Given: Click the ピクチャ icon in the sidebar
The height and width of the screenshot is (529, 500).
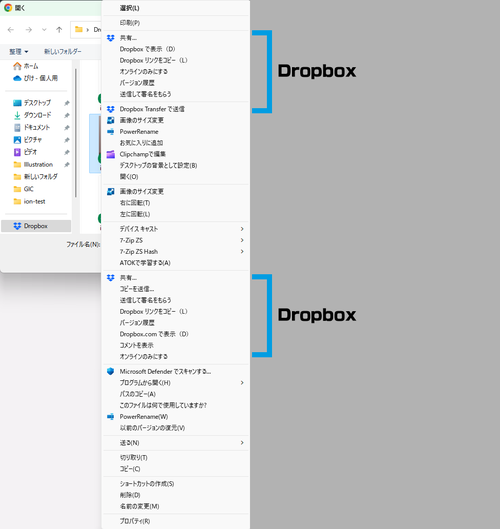Looking at the screenshot, I should [17, 140].
